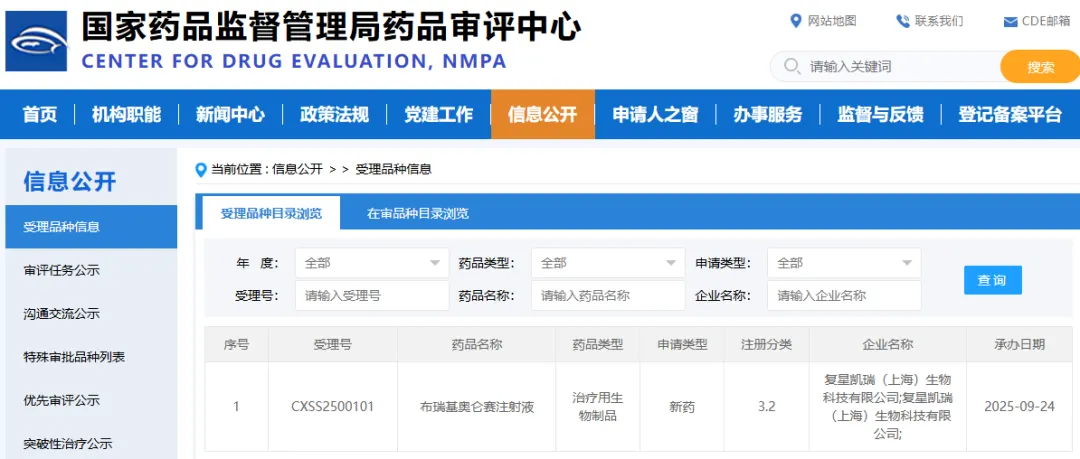The image size is (1080, 459).
Task: Open 审评任务公示 in sidebar
Action: point(62,270)
